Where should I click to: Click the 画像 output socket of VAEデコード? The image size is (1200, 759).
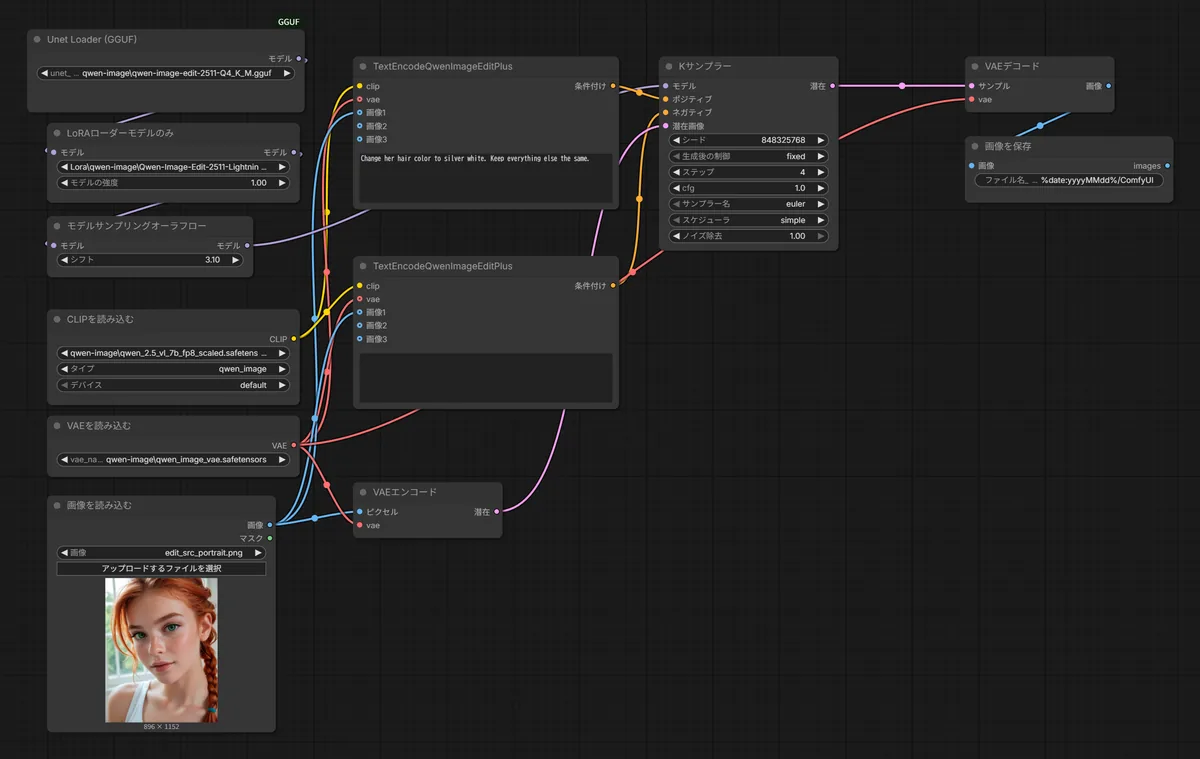pos(1108,86)
